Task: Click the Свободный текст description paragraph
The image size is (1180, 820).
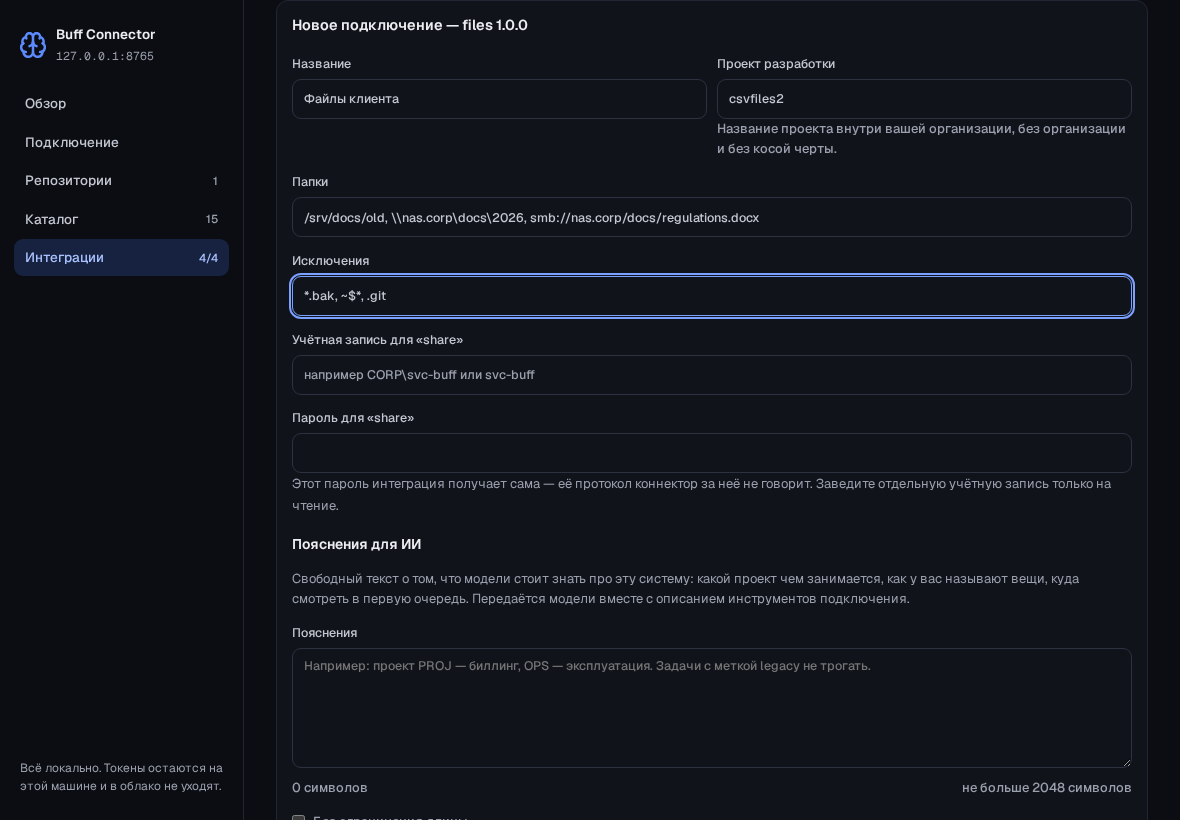Action: pyautogui.click(x=686, y=588)
